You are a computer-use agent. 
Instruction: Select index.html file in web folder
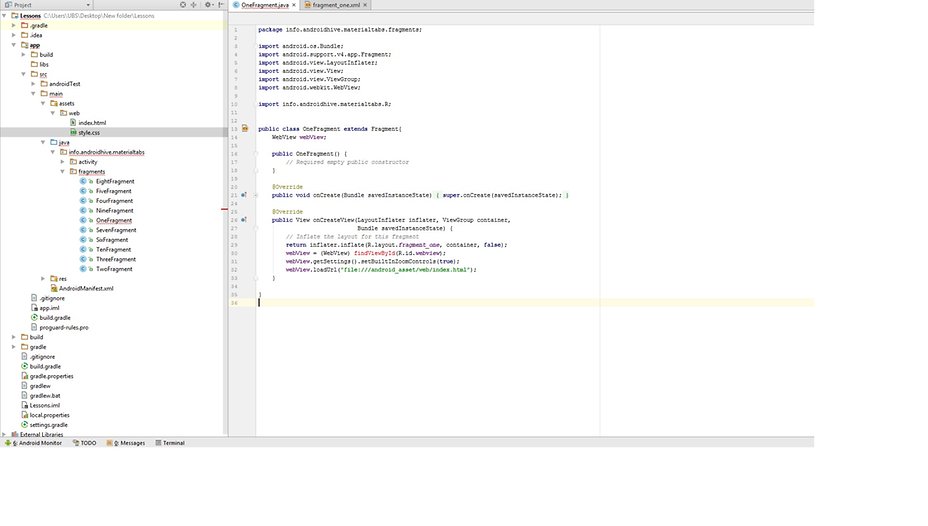click(x=92, y=123)
